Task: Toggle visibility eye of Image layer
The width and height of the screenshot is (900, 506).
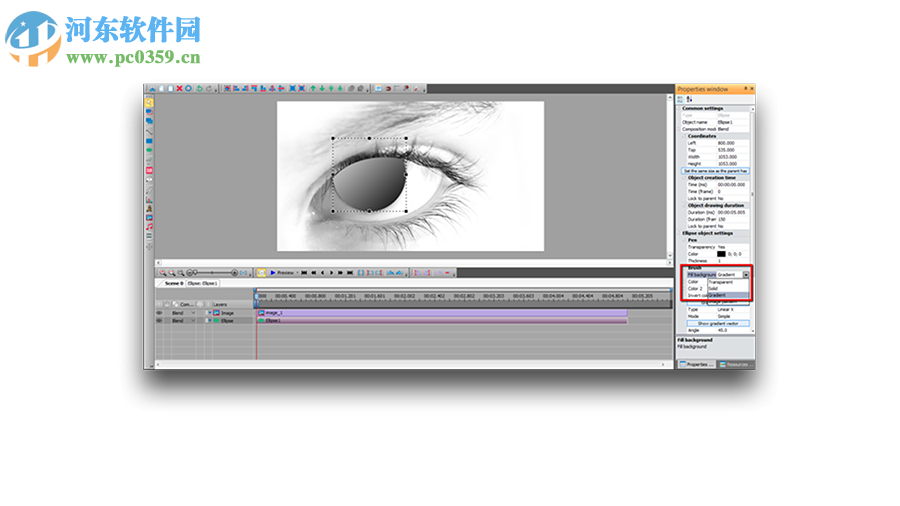Action: point(159,313)
